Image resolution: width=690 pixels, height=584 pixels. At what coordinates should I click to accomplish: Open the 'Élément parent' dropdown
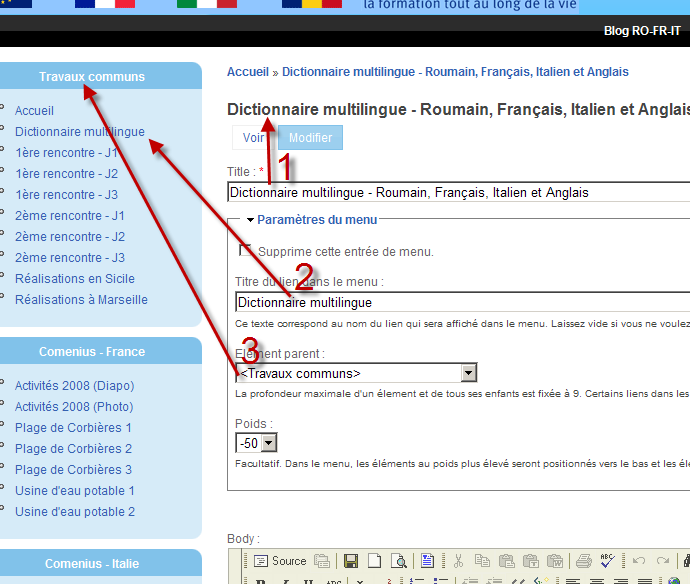tap(468, 373)
